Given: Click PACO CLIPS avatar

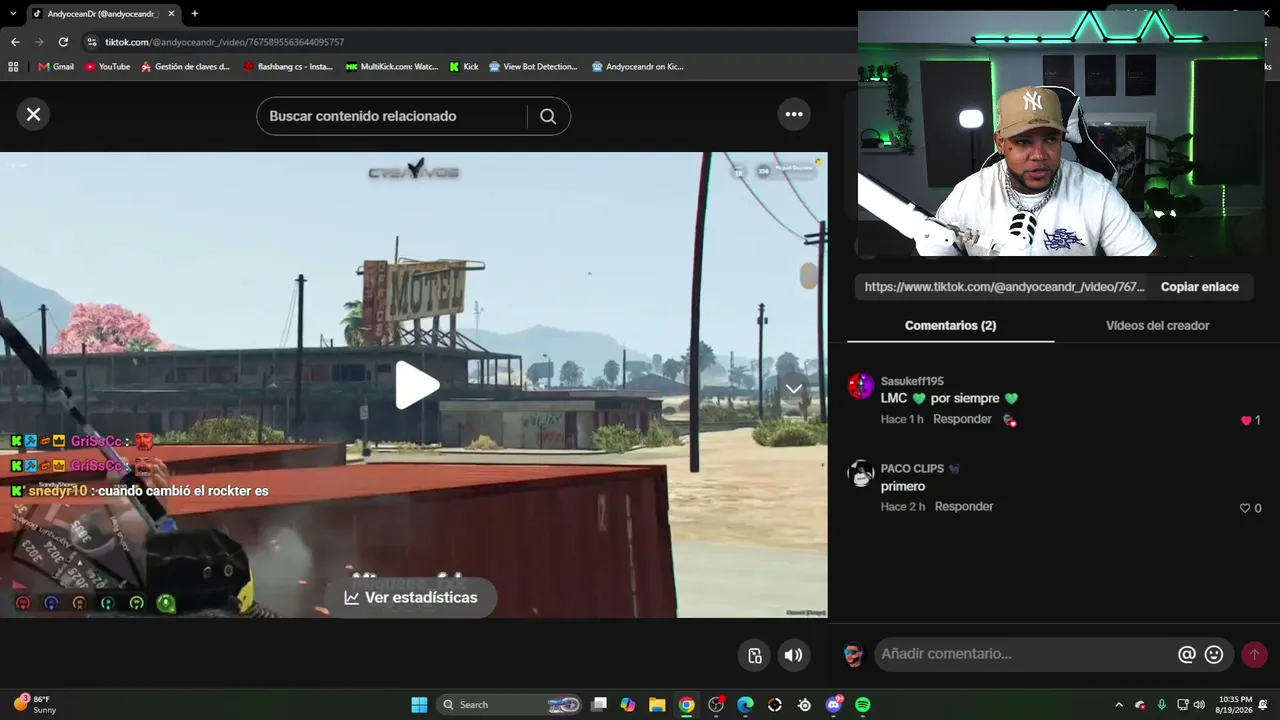Looking at the screenshot, I should coord(861,473).
